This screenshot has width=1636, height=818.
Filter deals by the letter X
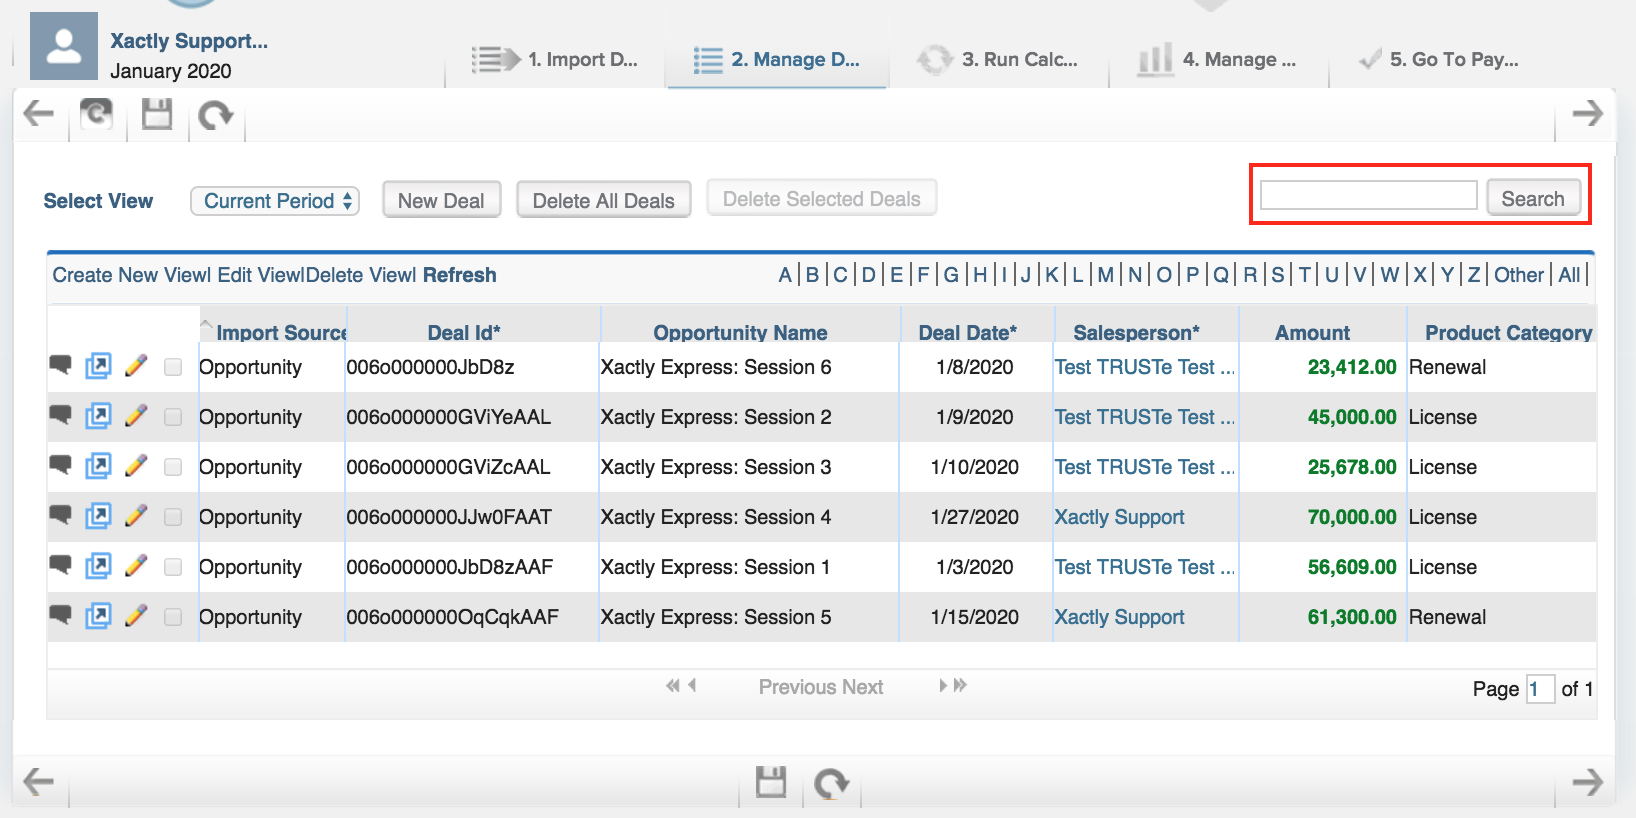coord(1419,275)
